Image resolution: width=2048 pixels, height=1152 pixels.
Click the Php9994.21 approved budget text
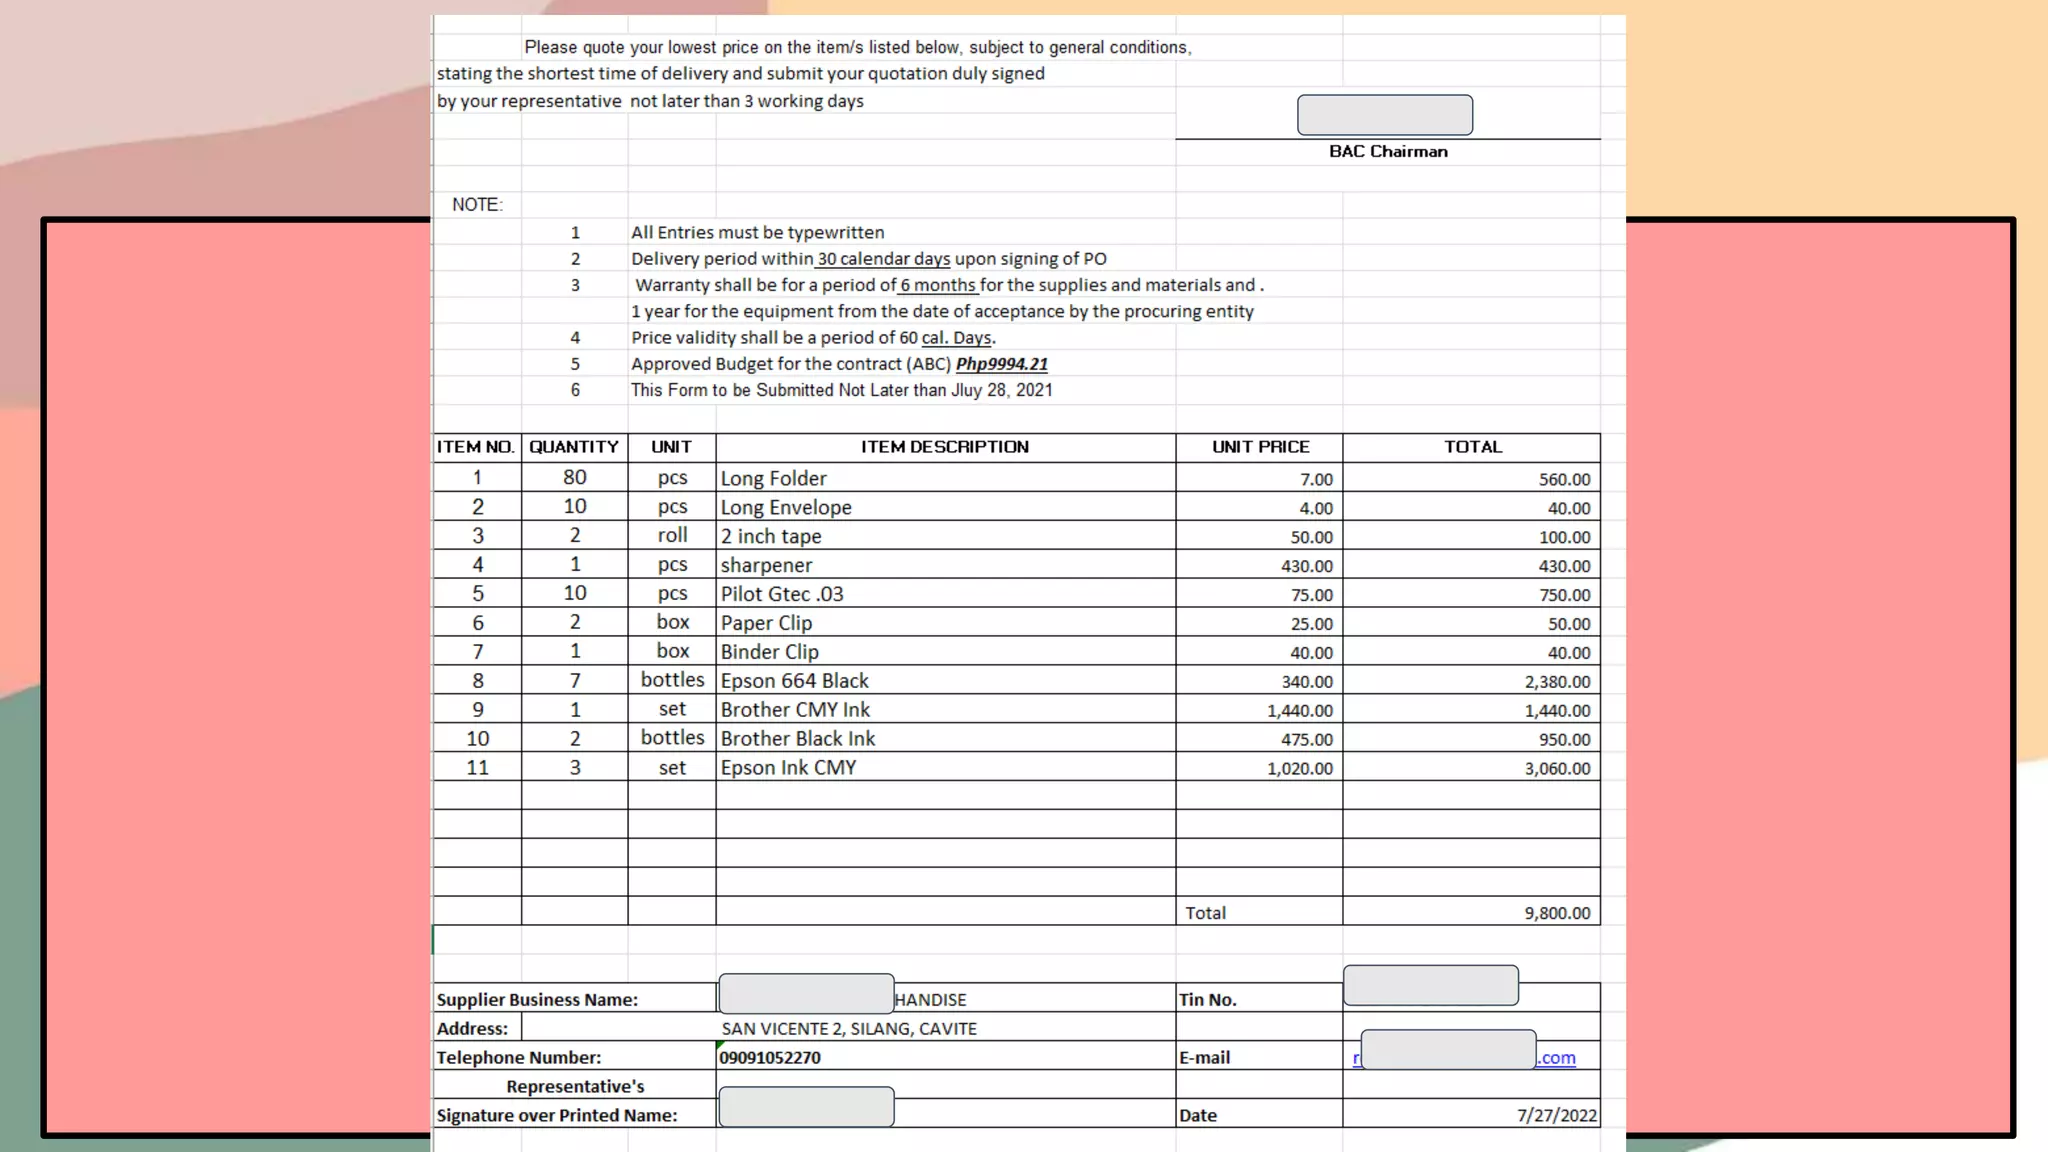(1001, 364)
